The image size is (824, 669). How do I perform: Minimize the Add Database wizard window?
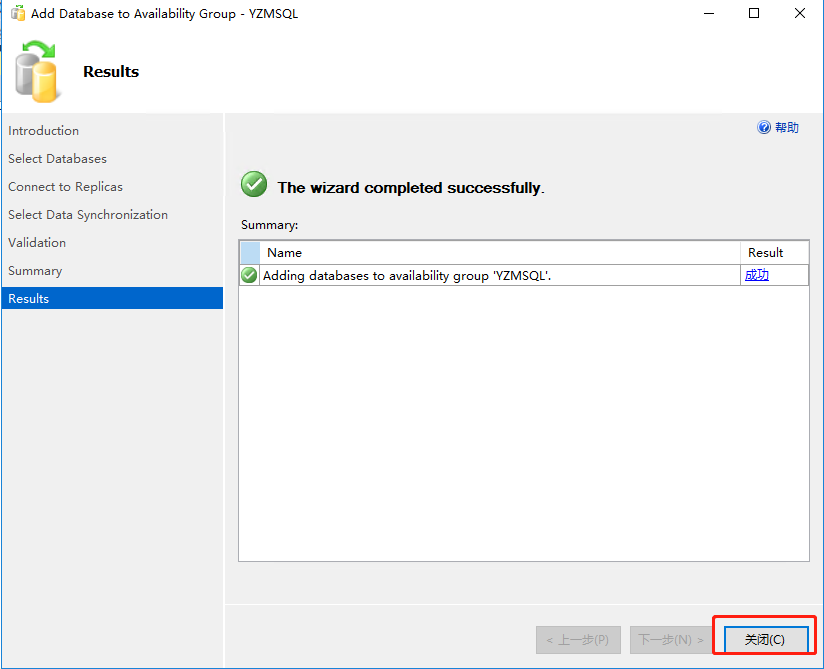point(707,14)
